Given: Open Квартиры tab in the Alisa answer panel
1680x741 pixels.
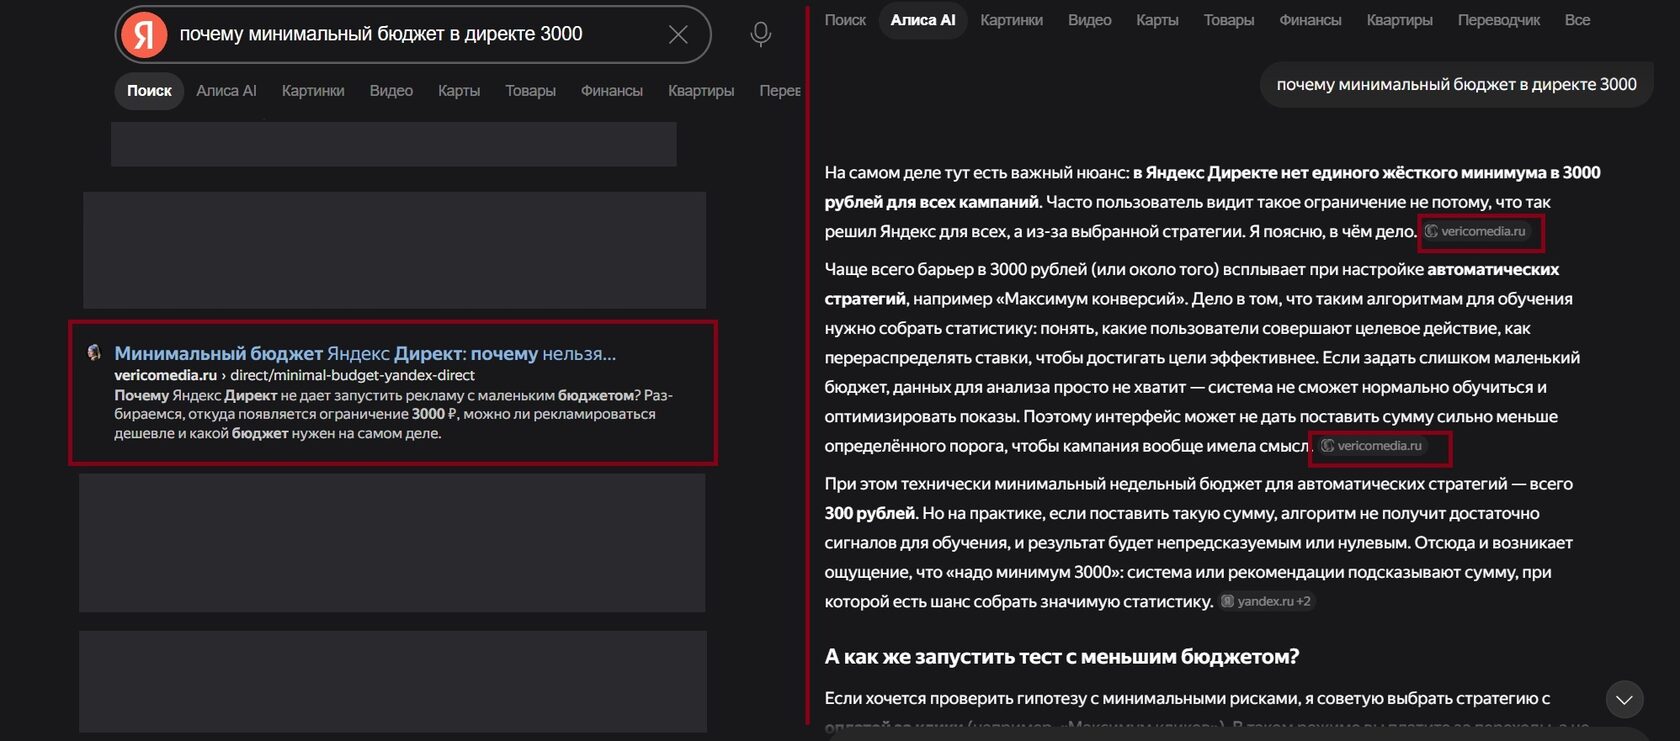Looking at the screenshot, I should click(1399, 20).
